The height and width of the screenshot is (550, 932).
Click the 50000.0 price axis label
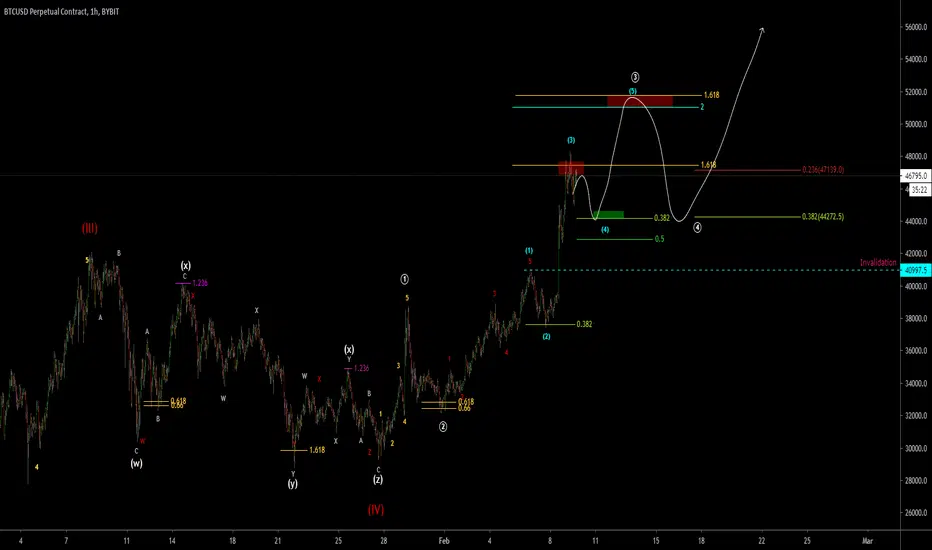[x=916, y=124]
